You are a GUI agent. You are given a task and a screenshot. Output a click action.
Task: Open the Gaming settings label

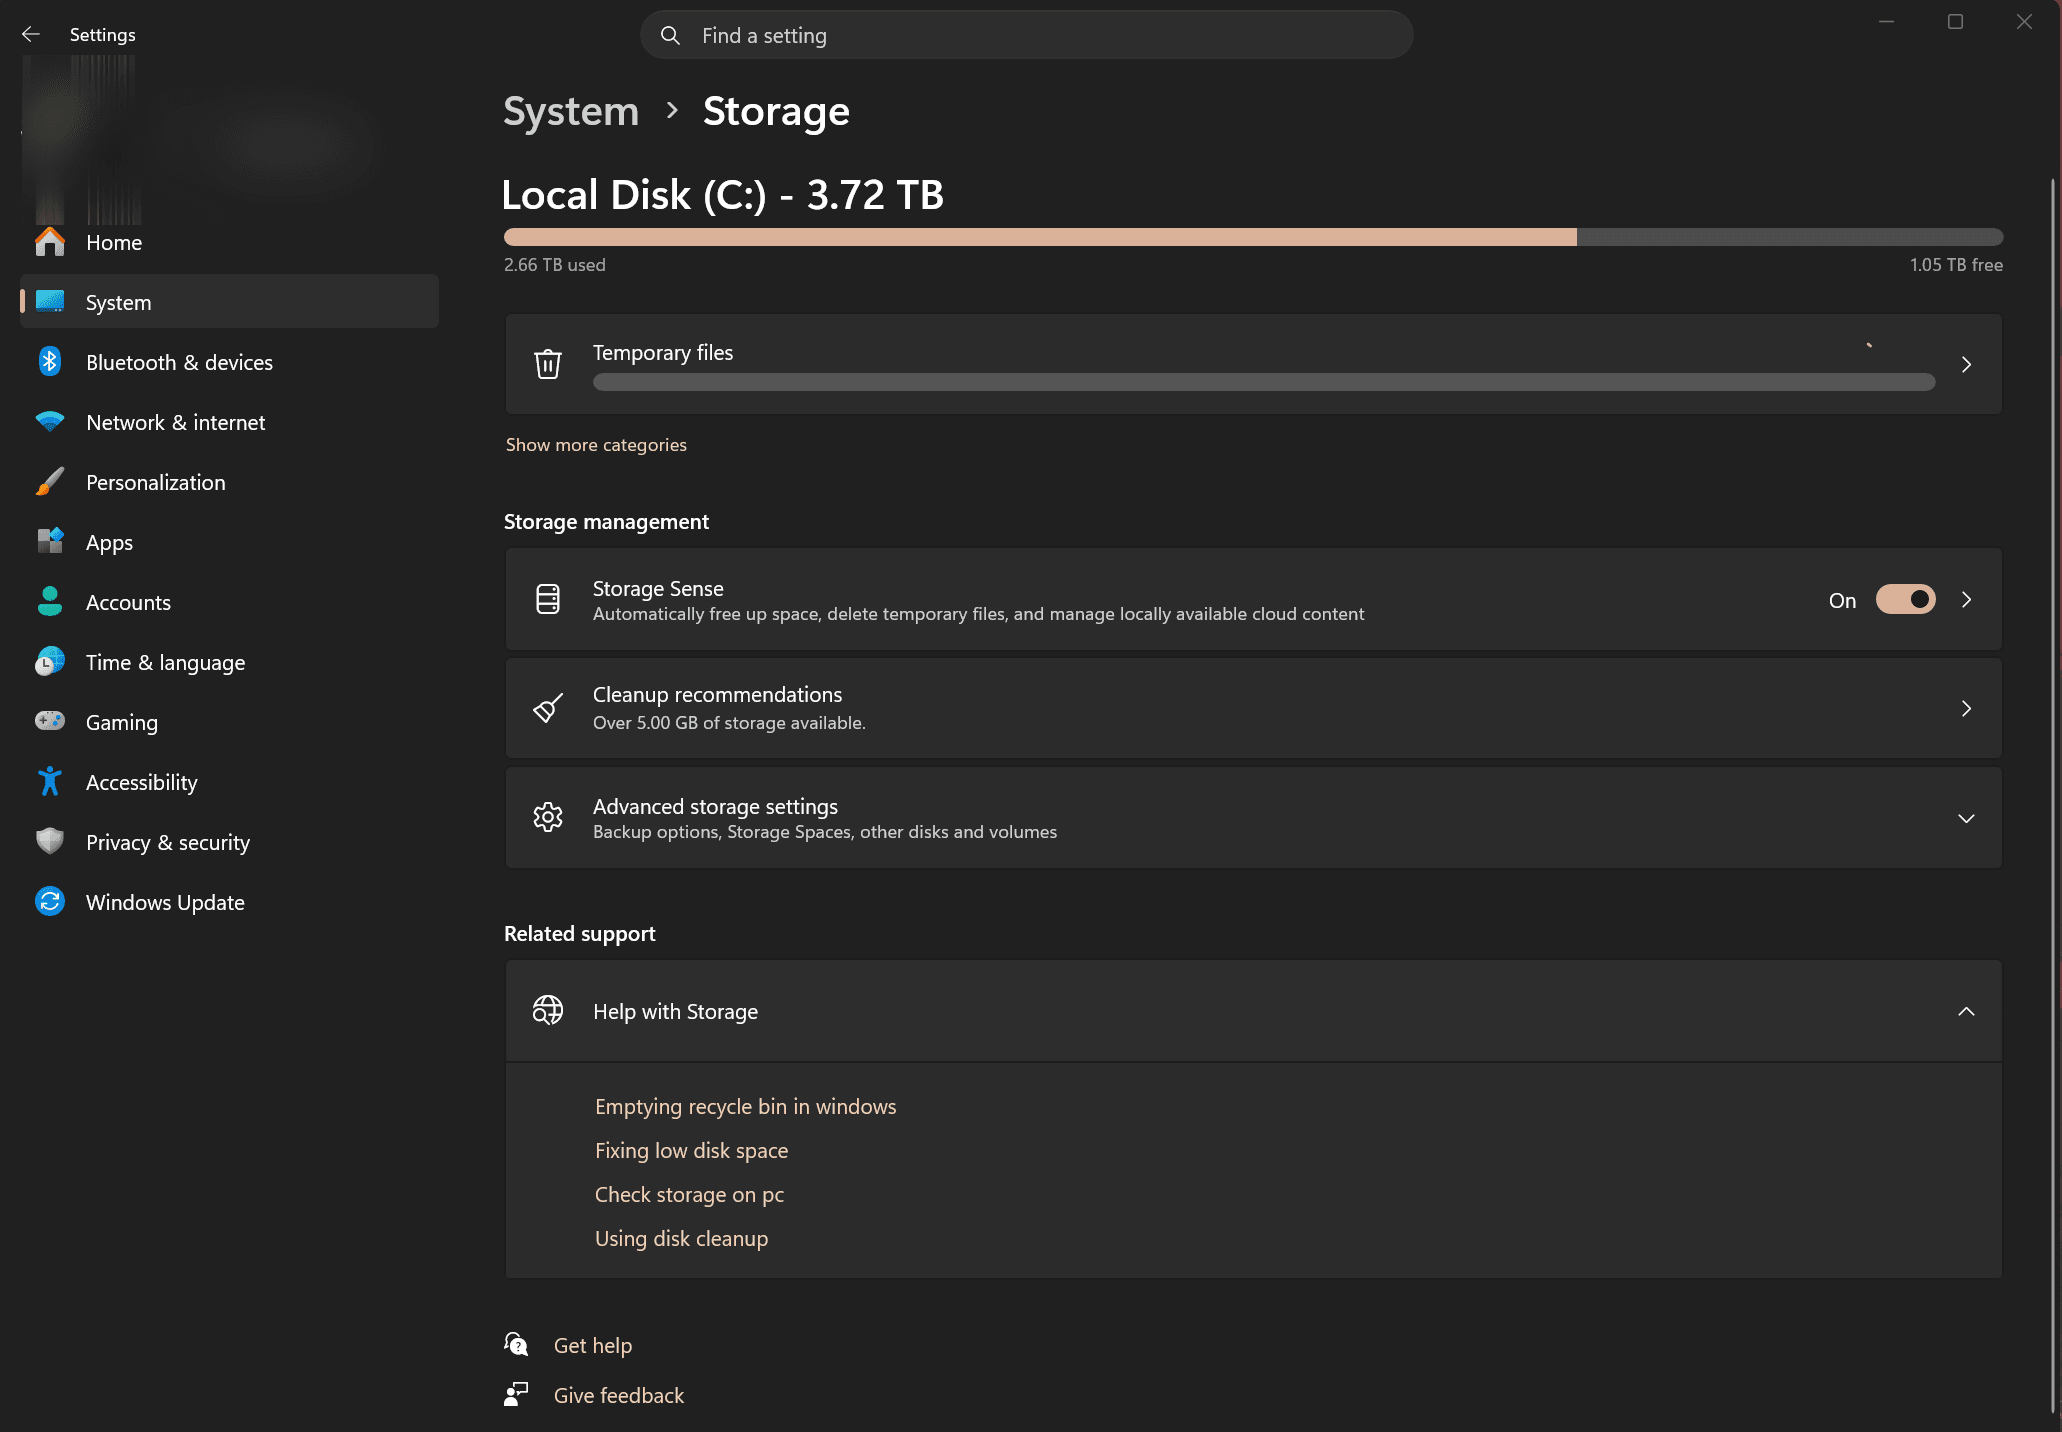pos(122,723)
